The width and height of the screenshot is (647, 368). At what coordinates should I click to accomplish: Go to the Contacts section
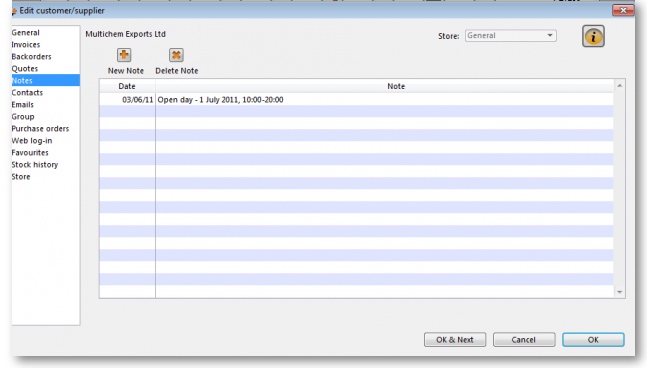[x=27, y=92]
